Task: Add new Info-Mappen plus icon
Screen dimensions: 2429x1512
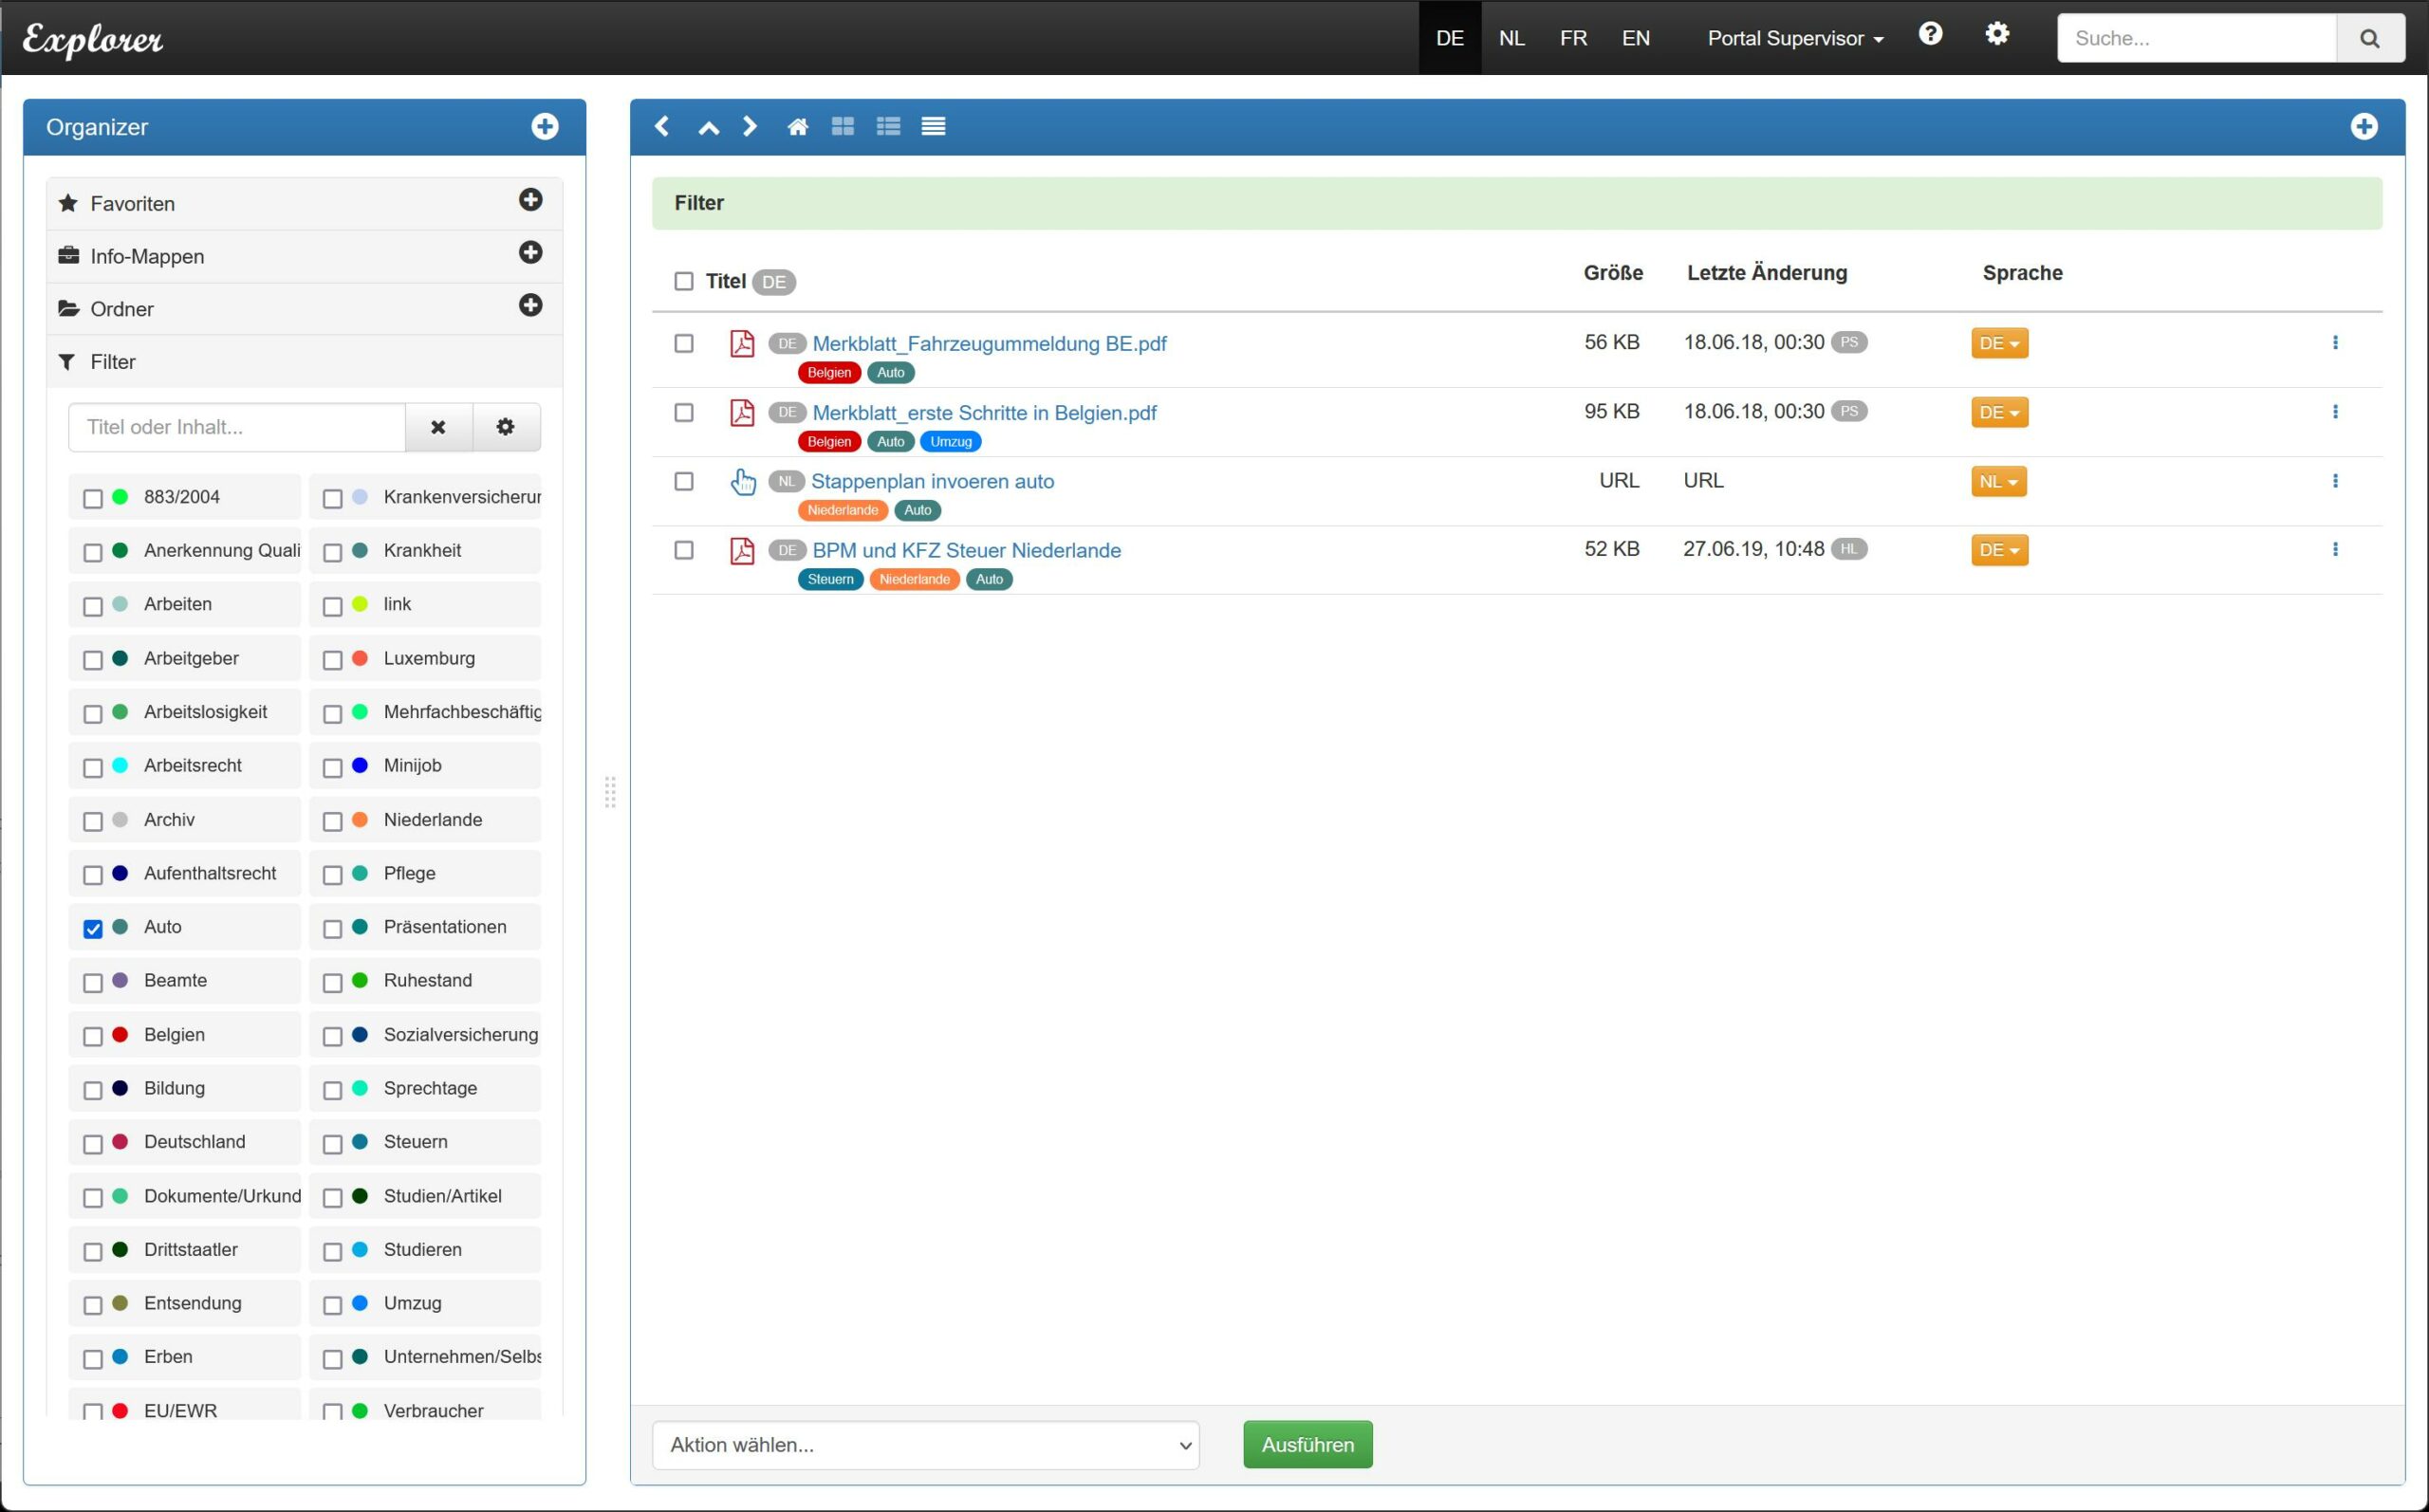Action: click(x=530, y=253)
